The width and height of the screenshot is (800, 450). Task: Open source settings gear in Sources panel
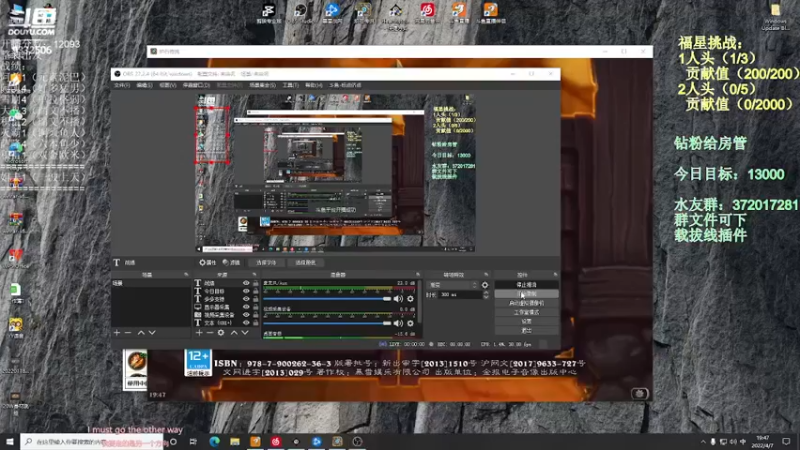point(221,333)
